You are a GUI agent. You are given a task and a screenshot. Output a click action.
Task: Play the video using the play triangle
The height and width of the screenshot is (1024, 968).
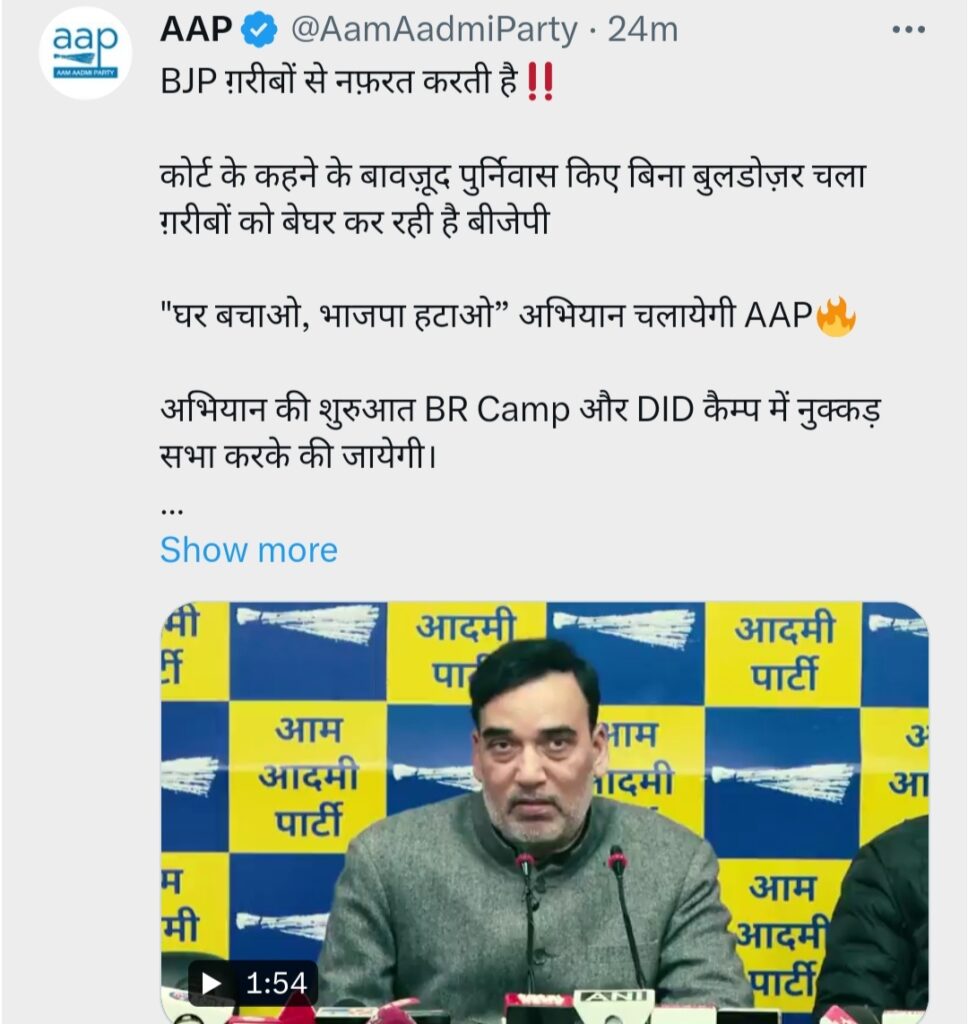click(x=210, y=983)
